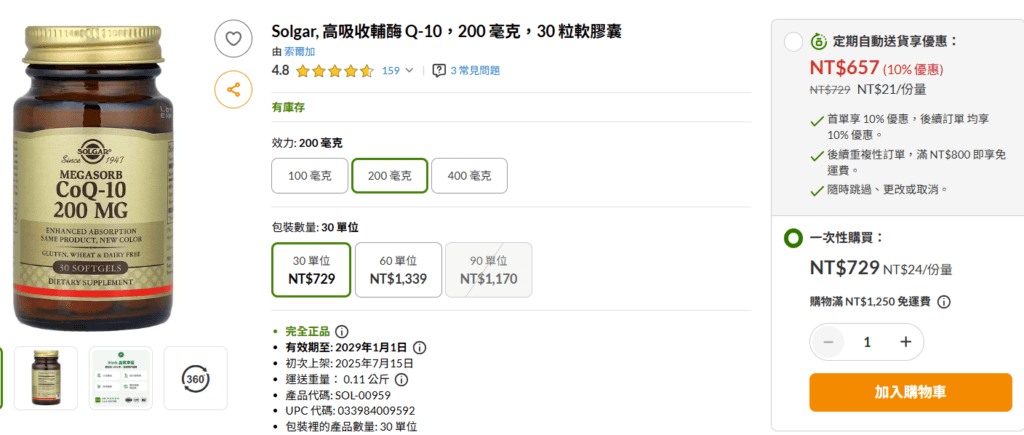Add product to wishlist with heart icon

233,39
